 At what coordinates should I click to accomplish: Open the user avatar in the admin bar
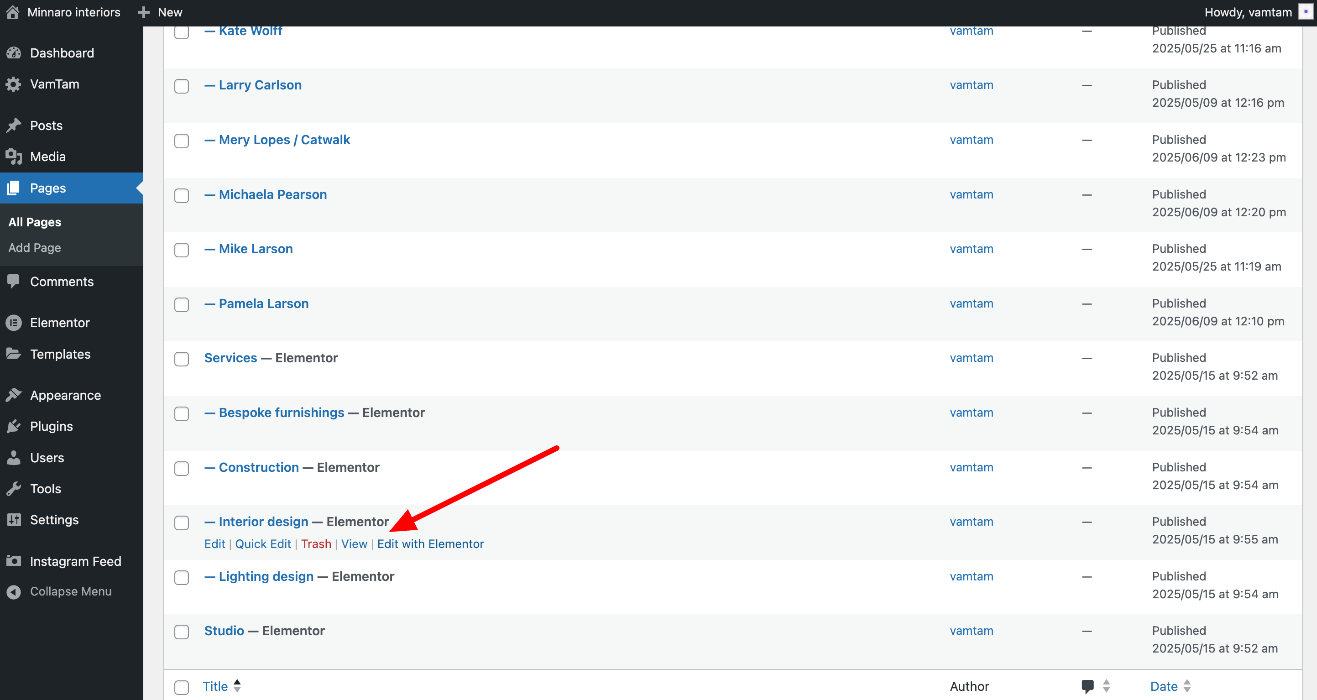tap(1306, 12)
